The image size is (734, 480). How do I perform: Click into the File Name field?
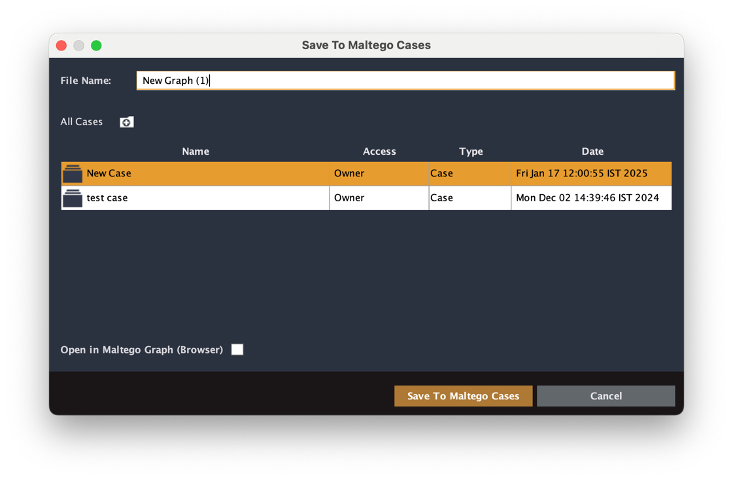405,81
